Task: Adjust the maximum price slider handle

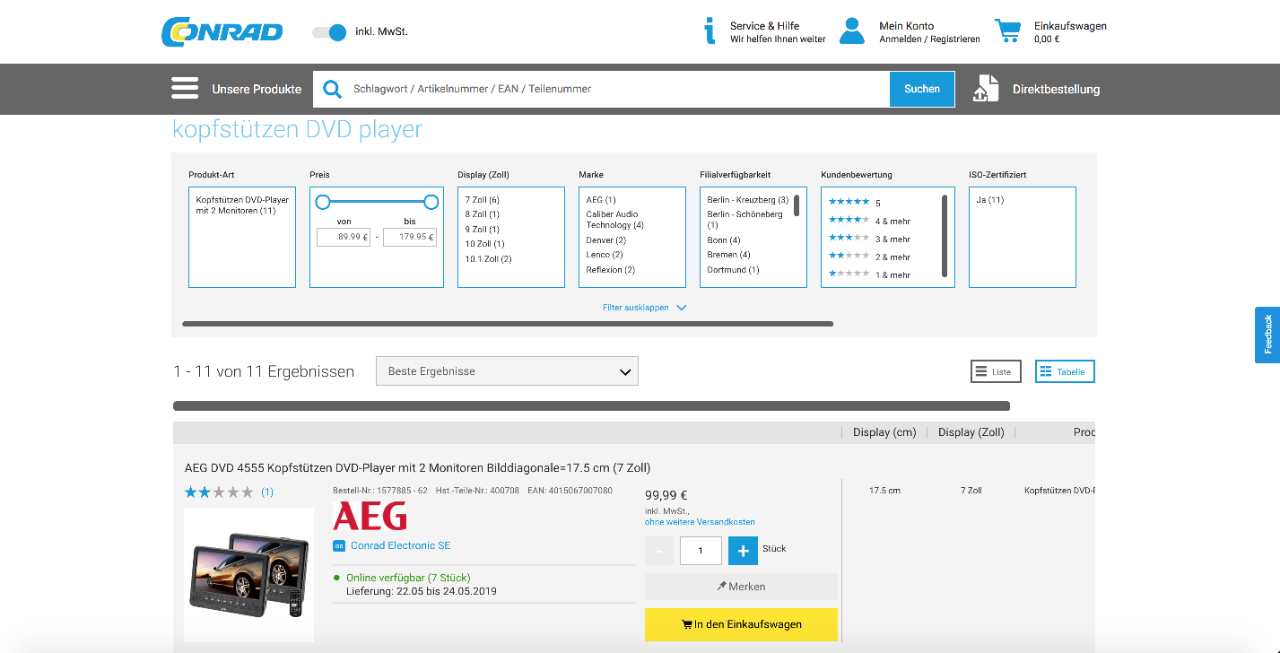Action: 431,202
